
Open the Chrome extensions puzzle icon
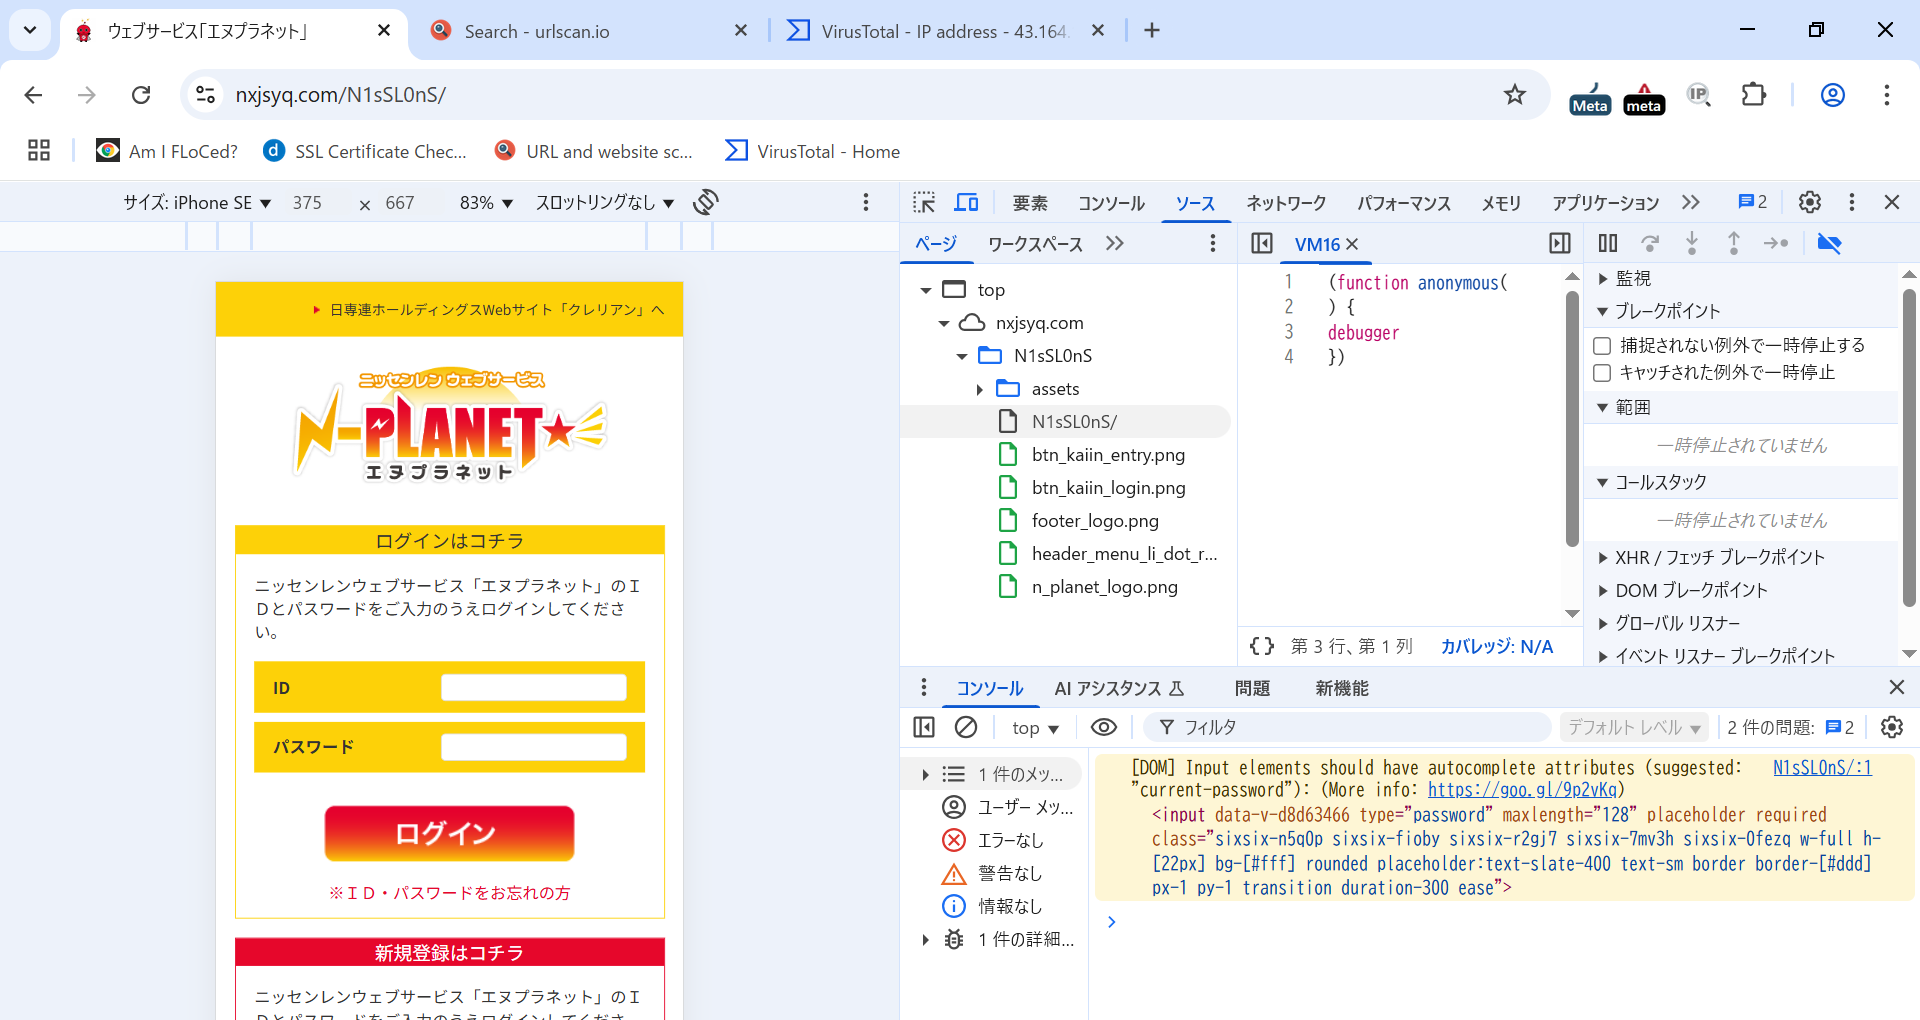(x=1754, y=95)
